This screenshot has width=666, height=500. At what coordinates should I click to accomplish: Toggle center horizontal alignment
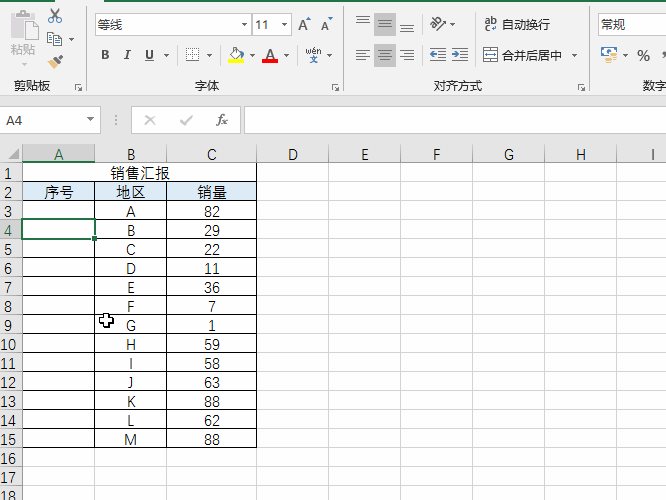[x=385, y=55]
